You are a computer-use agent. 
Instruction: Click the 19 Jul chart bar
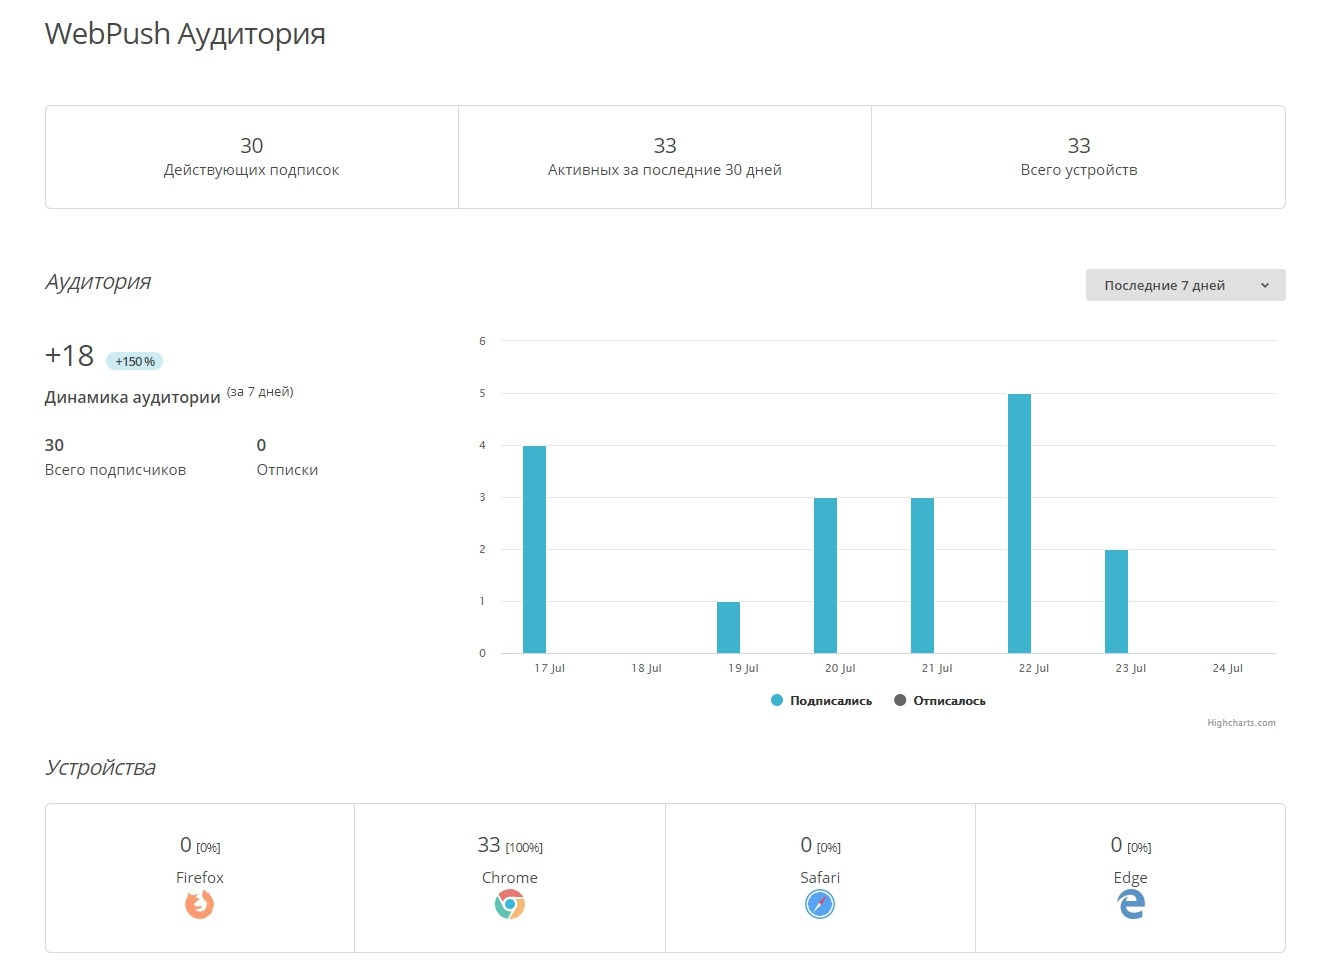[x=728, y=627]
